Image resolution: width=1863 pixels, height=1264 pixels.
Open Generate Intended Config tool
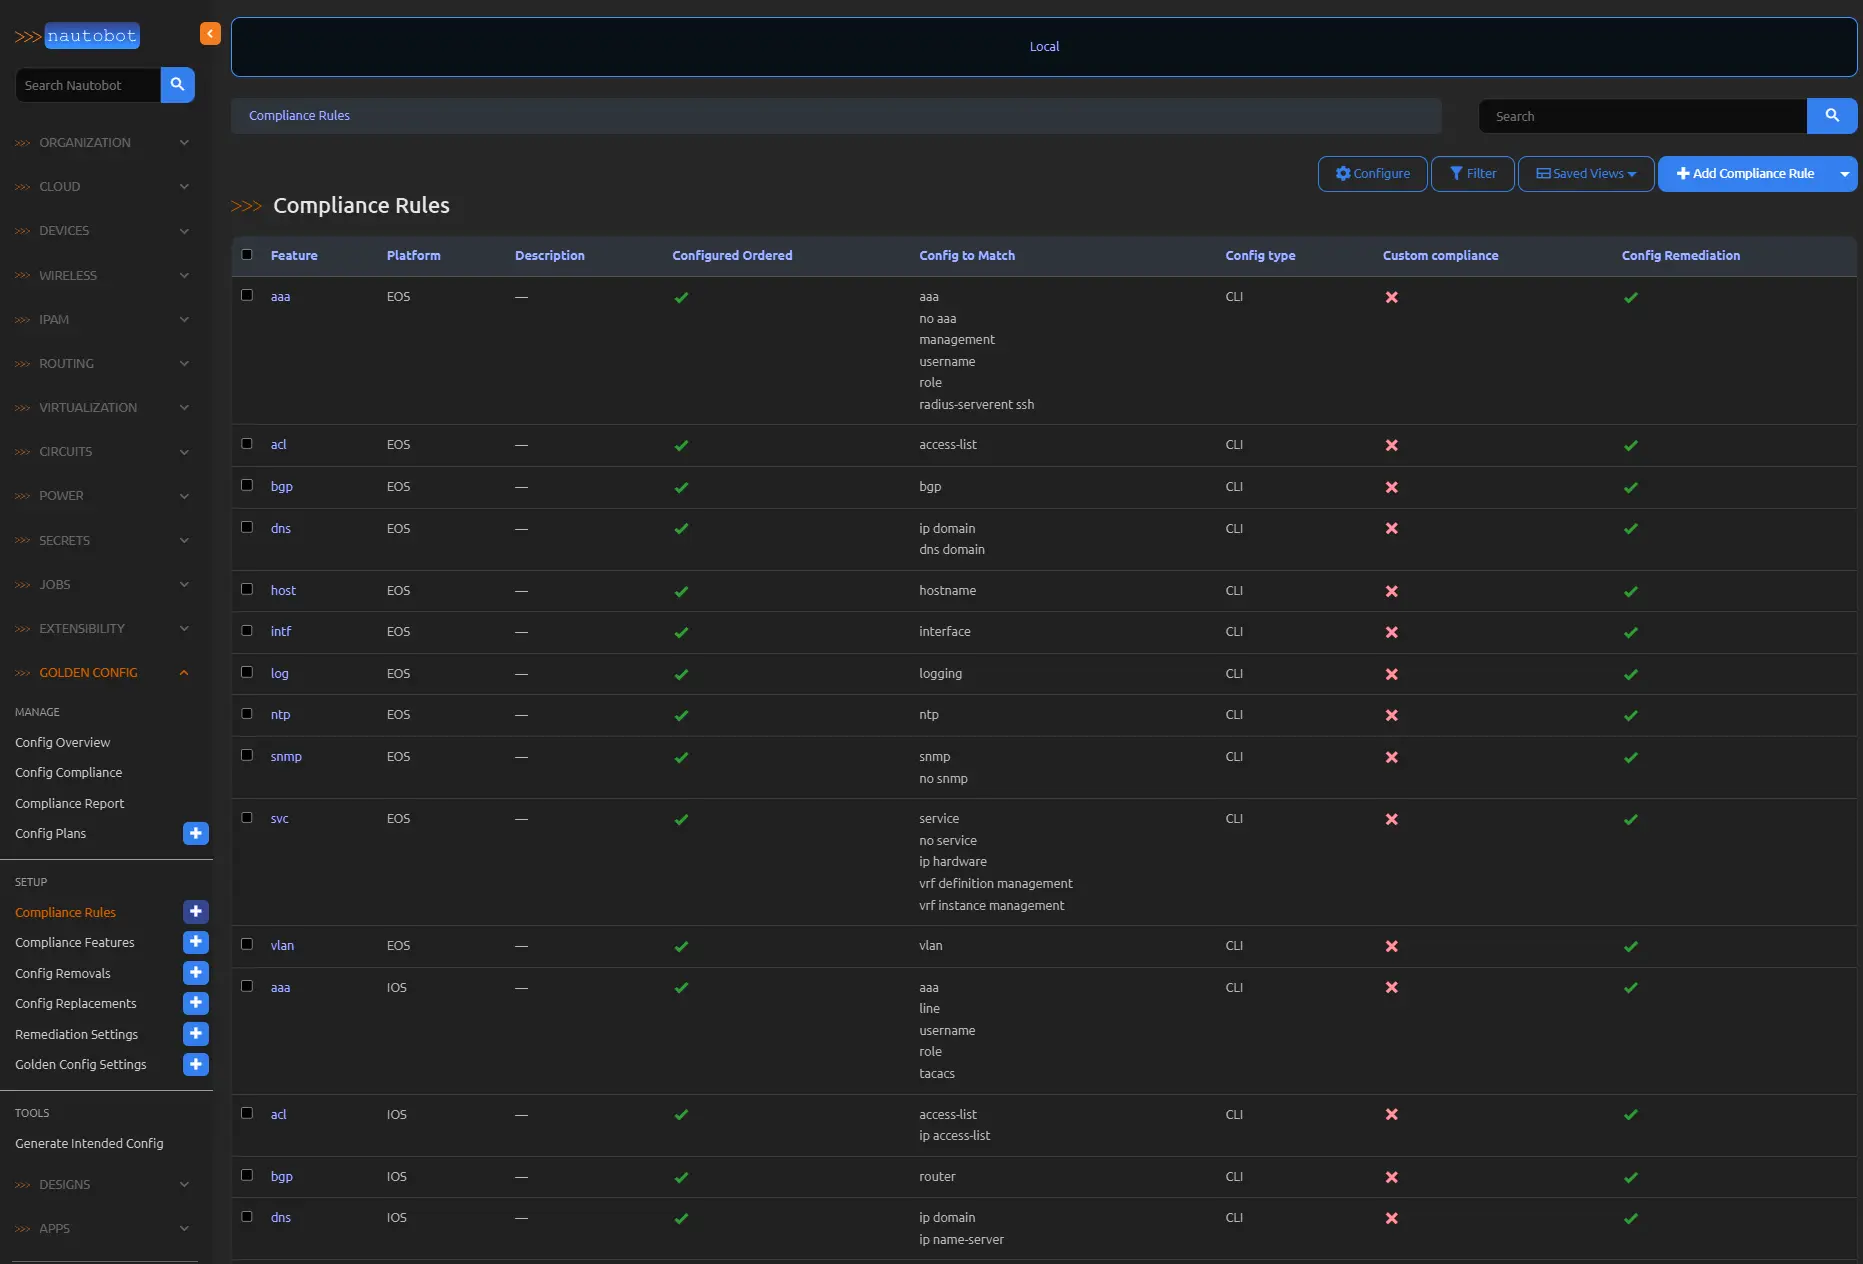[x=89, y=1144]
